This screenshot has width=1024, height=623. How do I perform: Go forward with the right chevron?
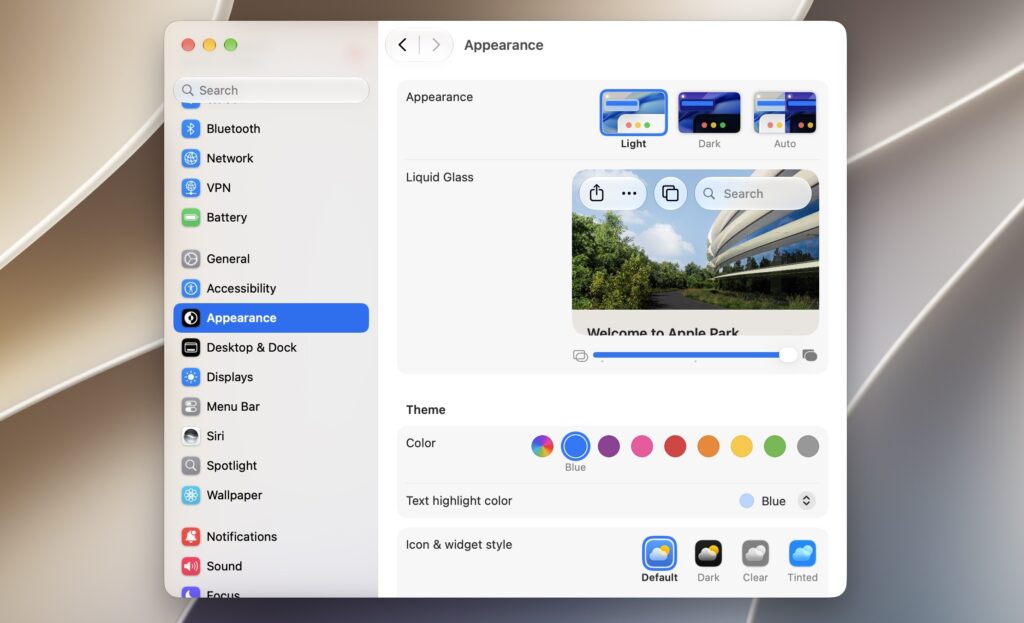point(436,45)
